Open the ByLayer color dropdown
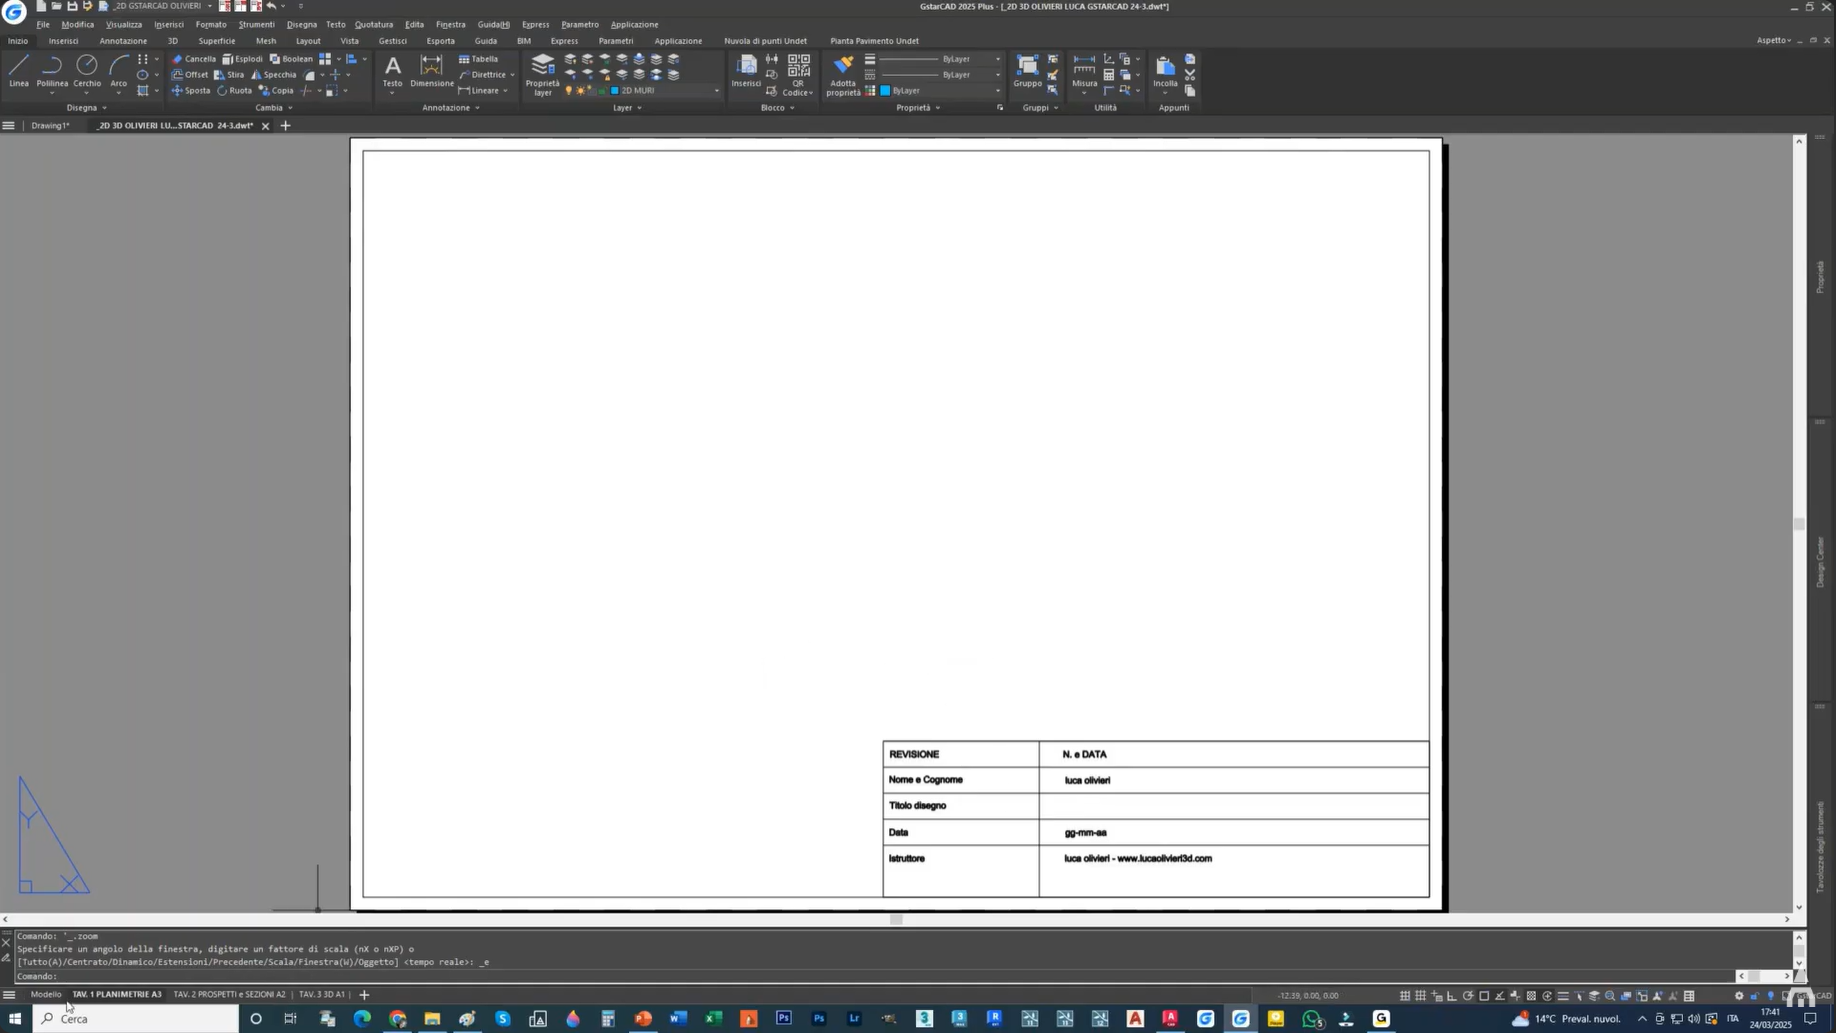 (x=997, y=91)
